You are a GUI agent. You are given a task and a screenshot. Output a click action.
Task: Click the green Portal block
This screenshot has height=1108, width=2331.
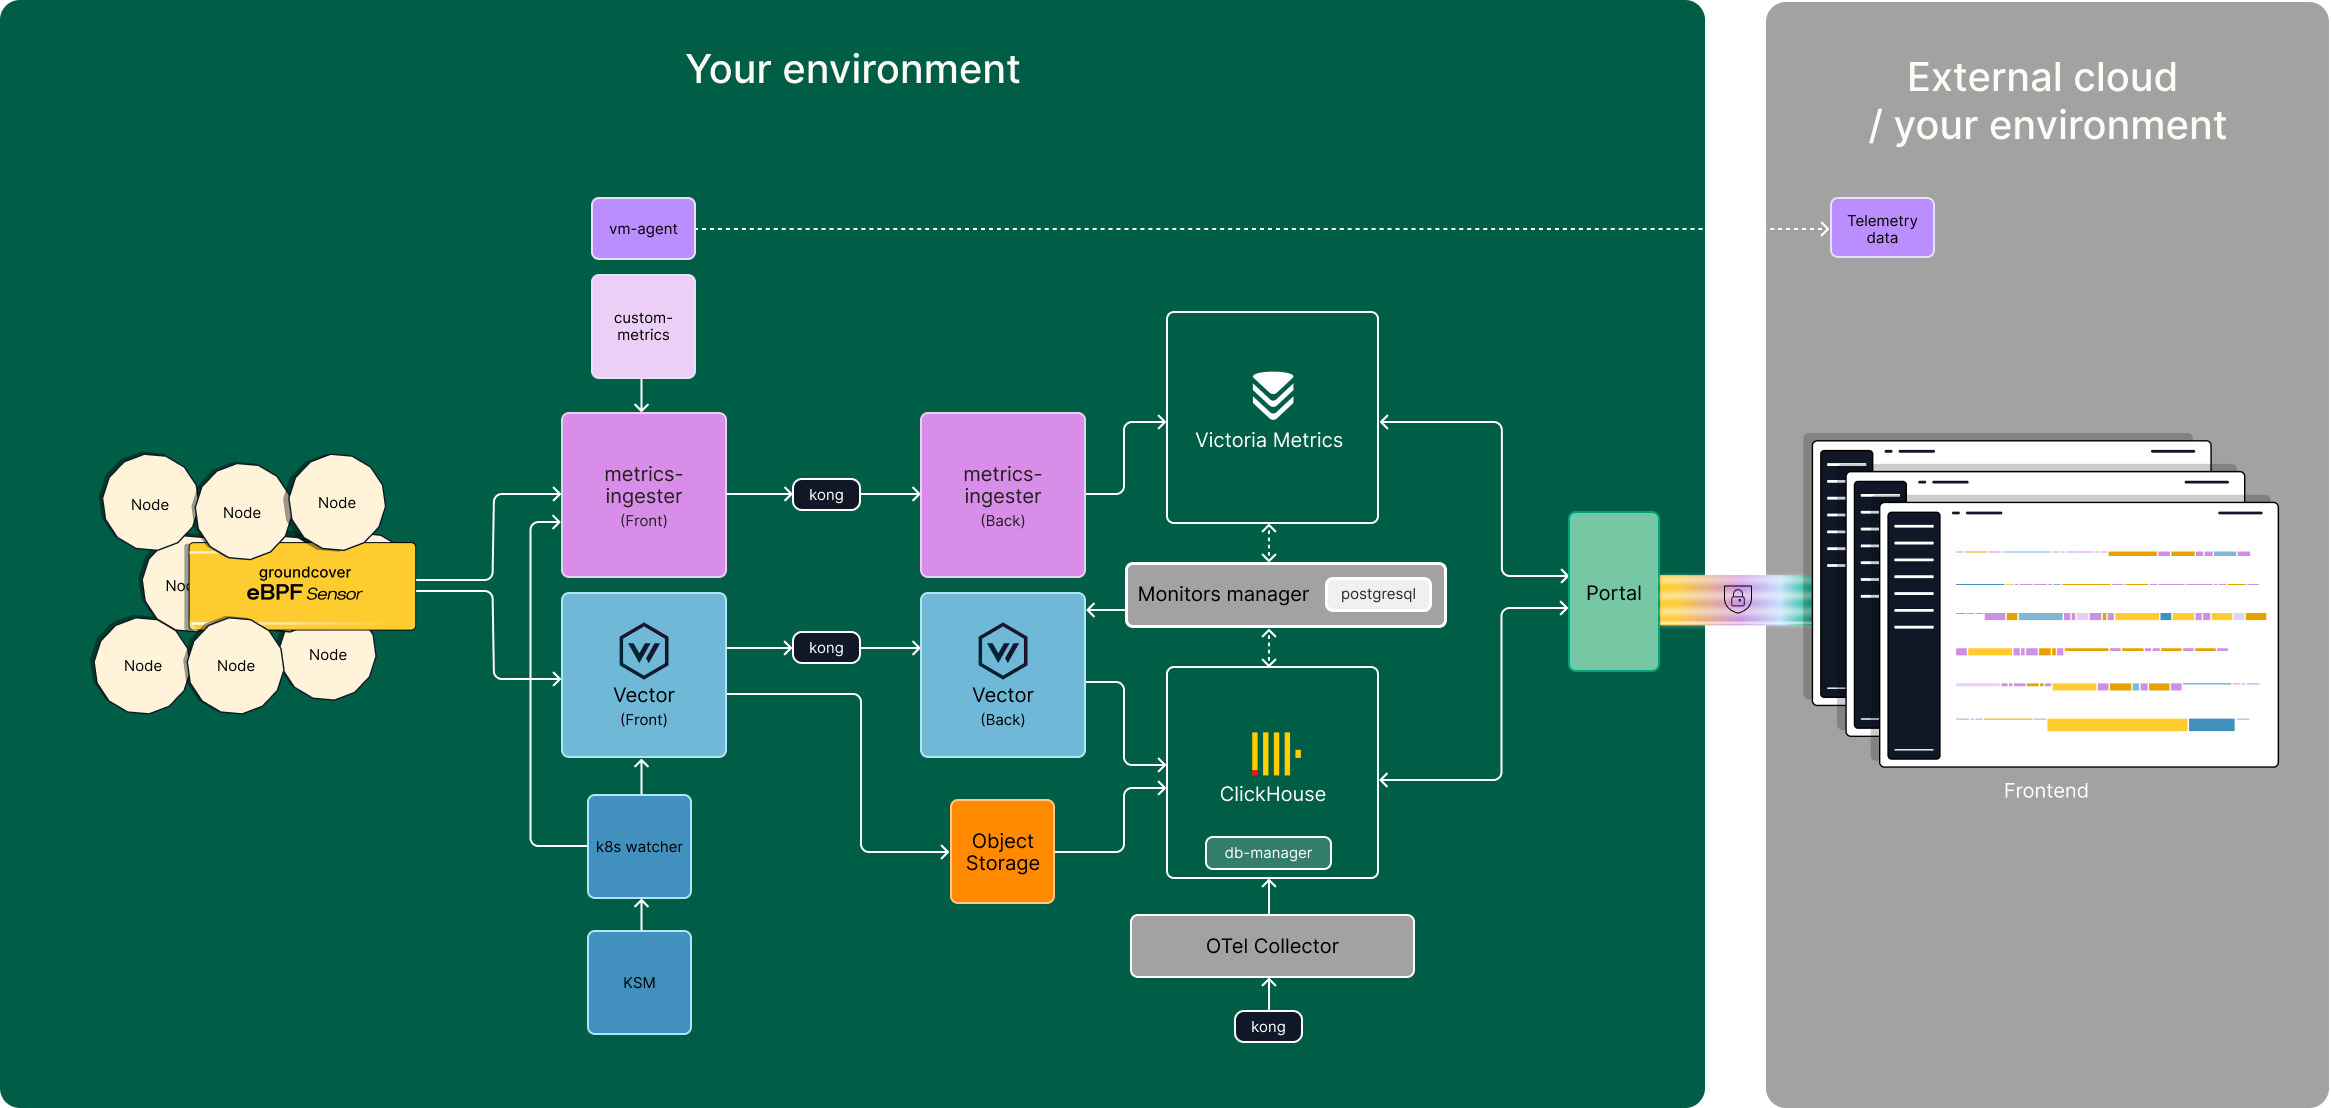pyautogui.click(x=1613, y=592)
